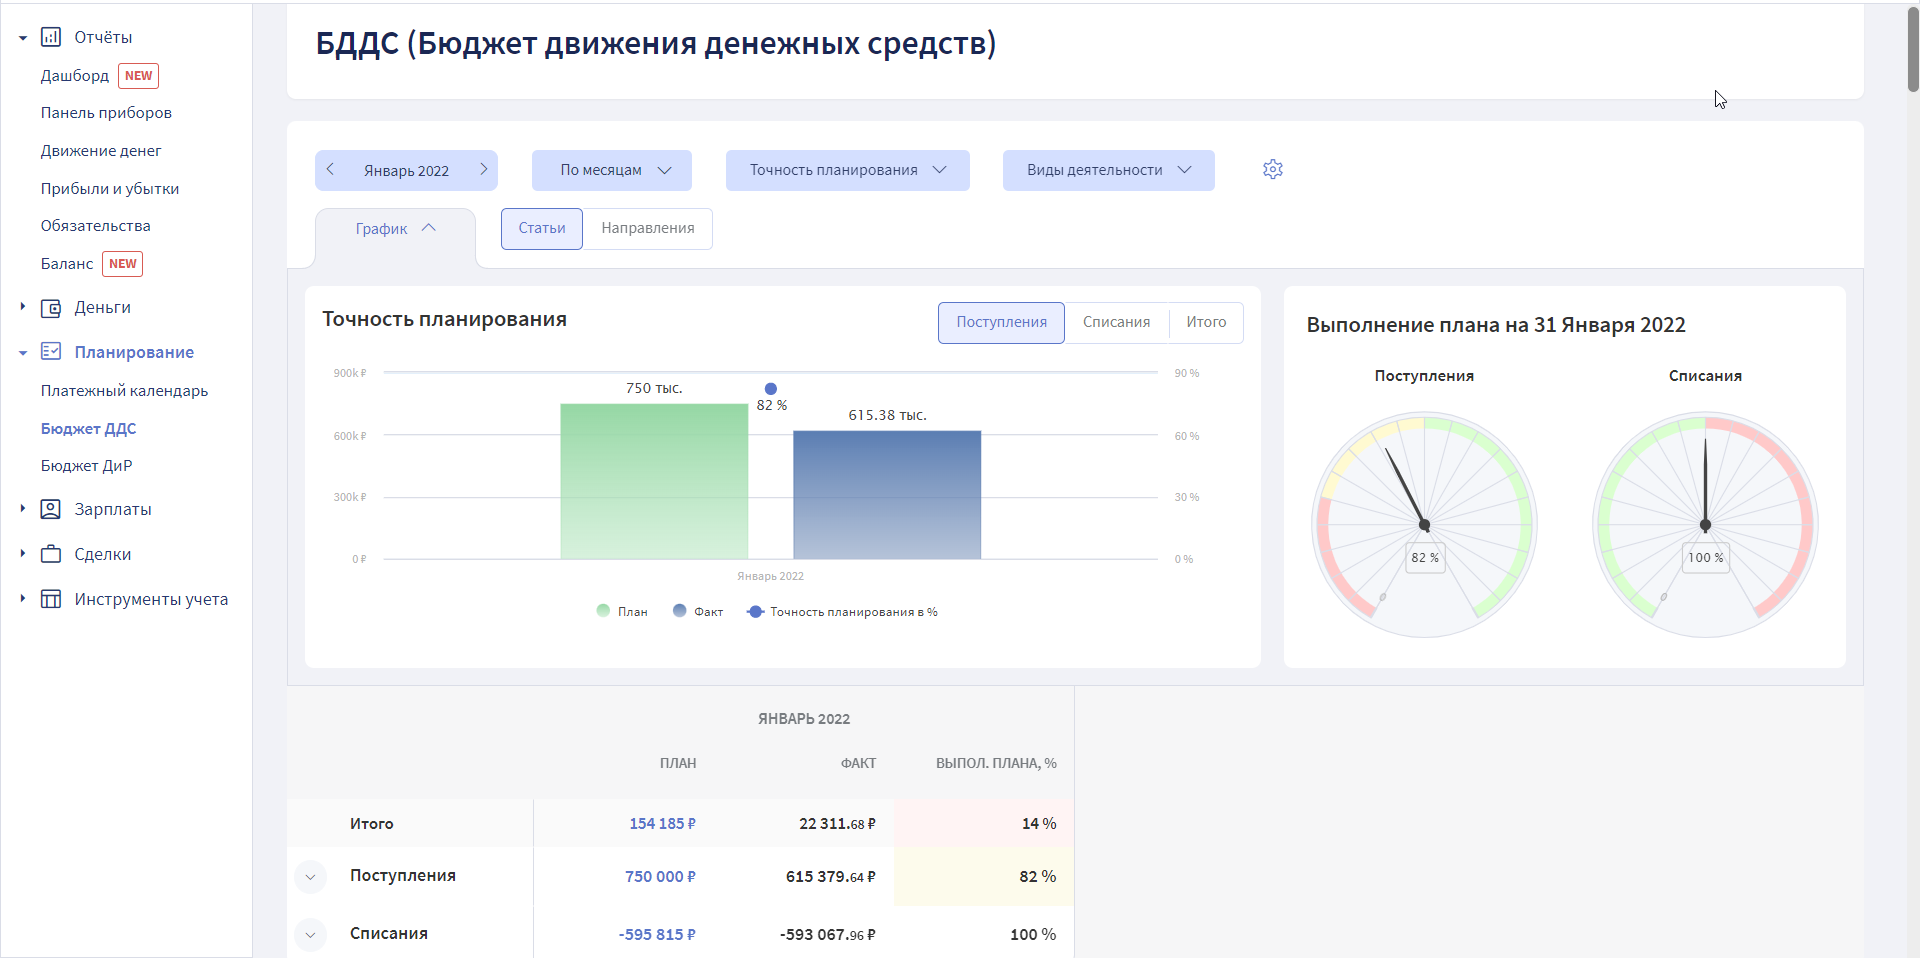Switch to the Направления tab
The image size is (1920, 958).
(x=648, y=228)
